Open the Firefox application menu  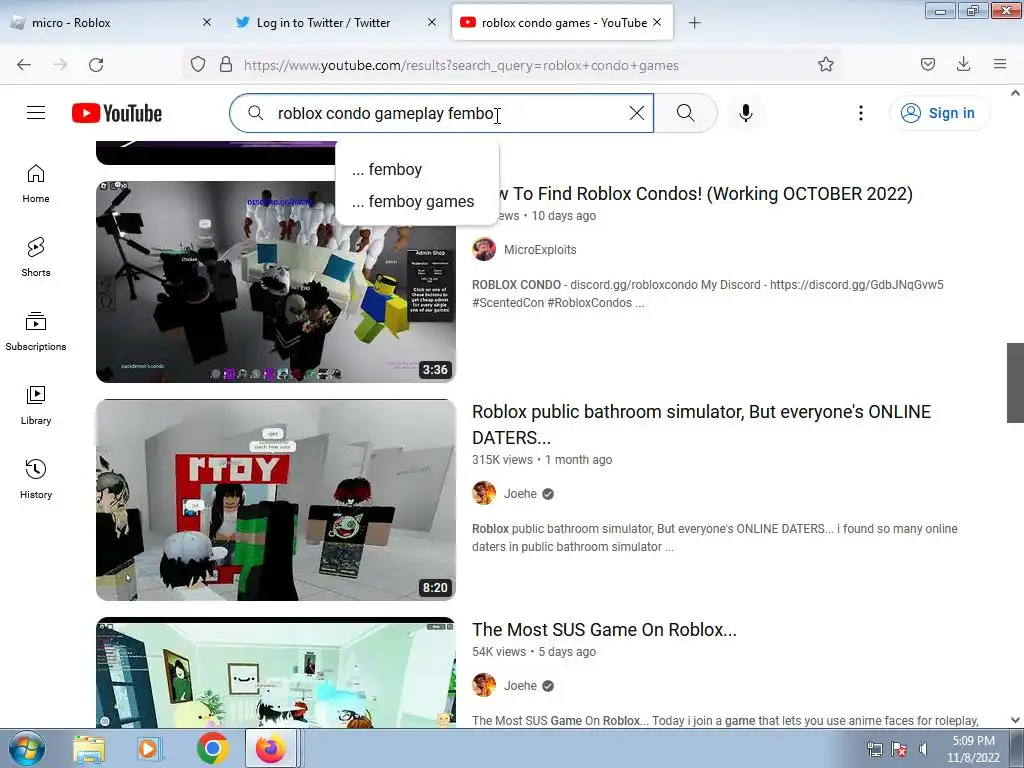pos(1000,64)
